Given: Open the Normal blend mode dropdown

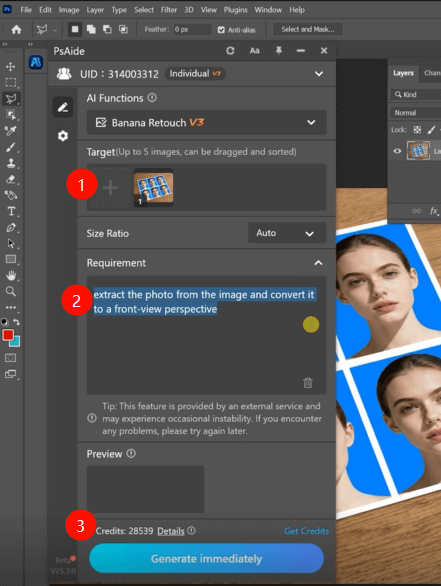Looking at the screenshot, I should [416, 112].
